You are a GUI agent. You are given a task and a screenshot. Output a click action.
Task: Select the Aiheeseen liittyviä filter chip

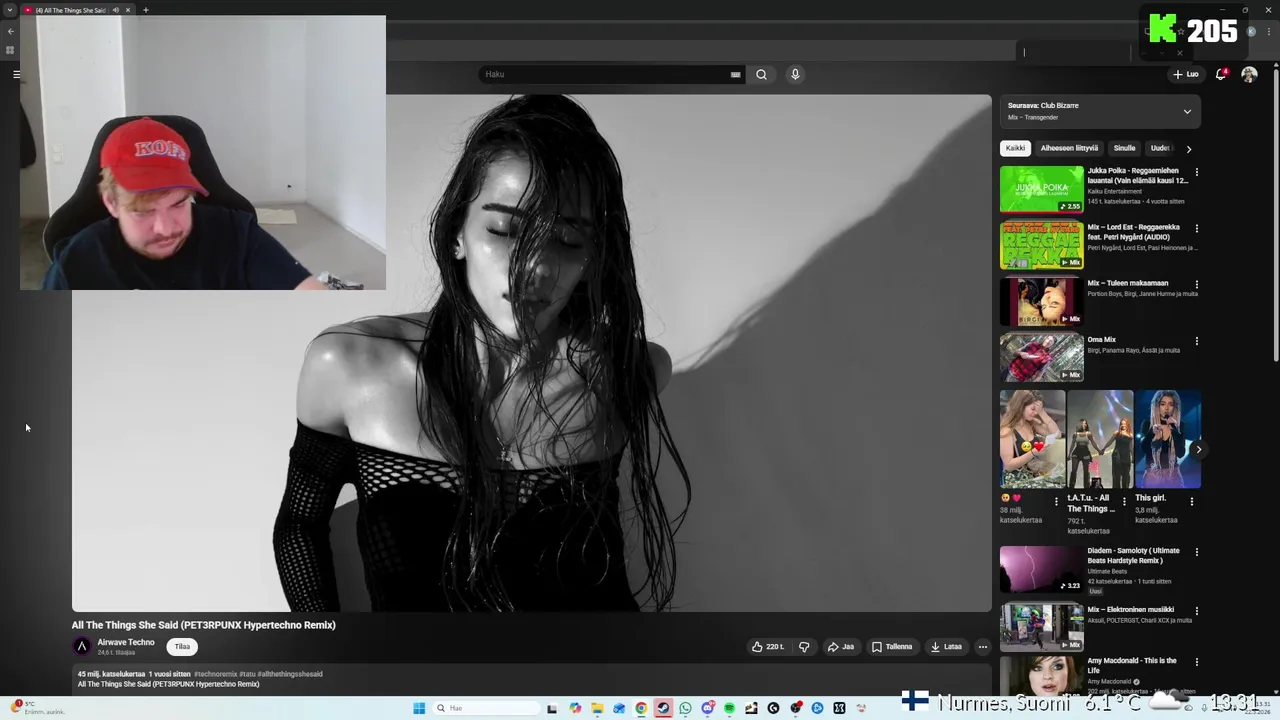point(1069,148)
